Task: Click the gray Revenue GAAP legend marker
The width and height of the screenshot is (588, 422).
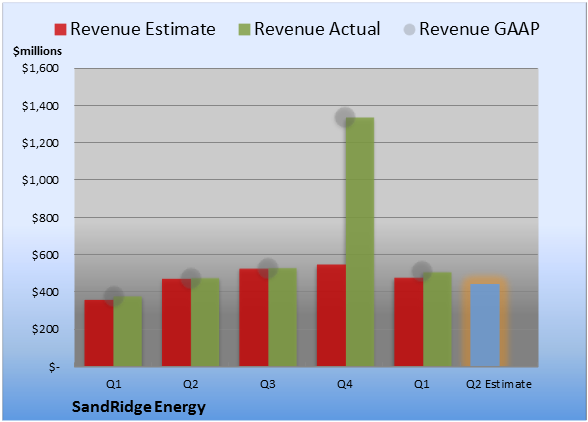Action: [409, 29]
